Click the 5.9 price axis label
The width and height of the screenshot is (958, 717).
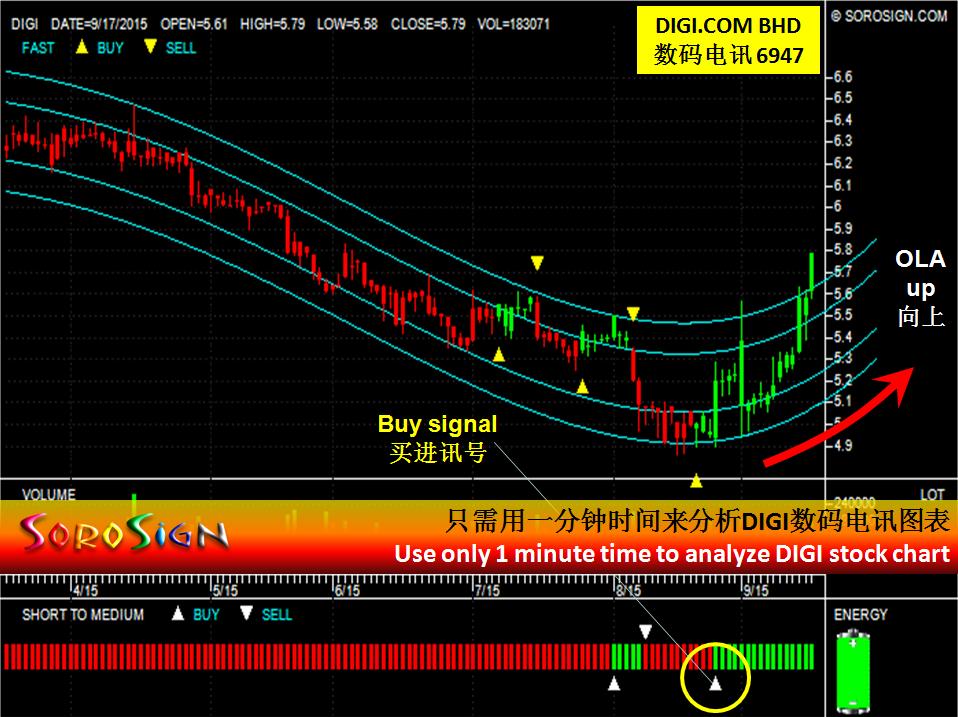tap(843, 228)
